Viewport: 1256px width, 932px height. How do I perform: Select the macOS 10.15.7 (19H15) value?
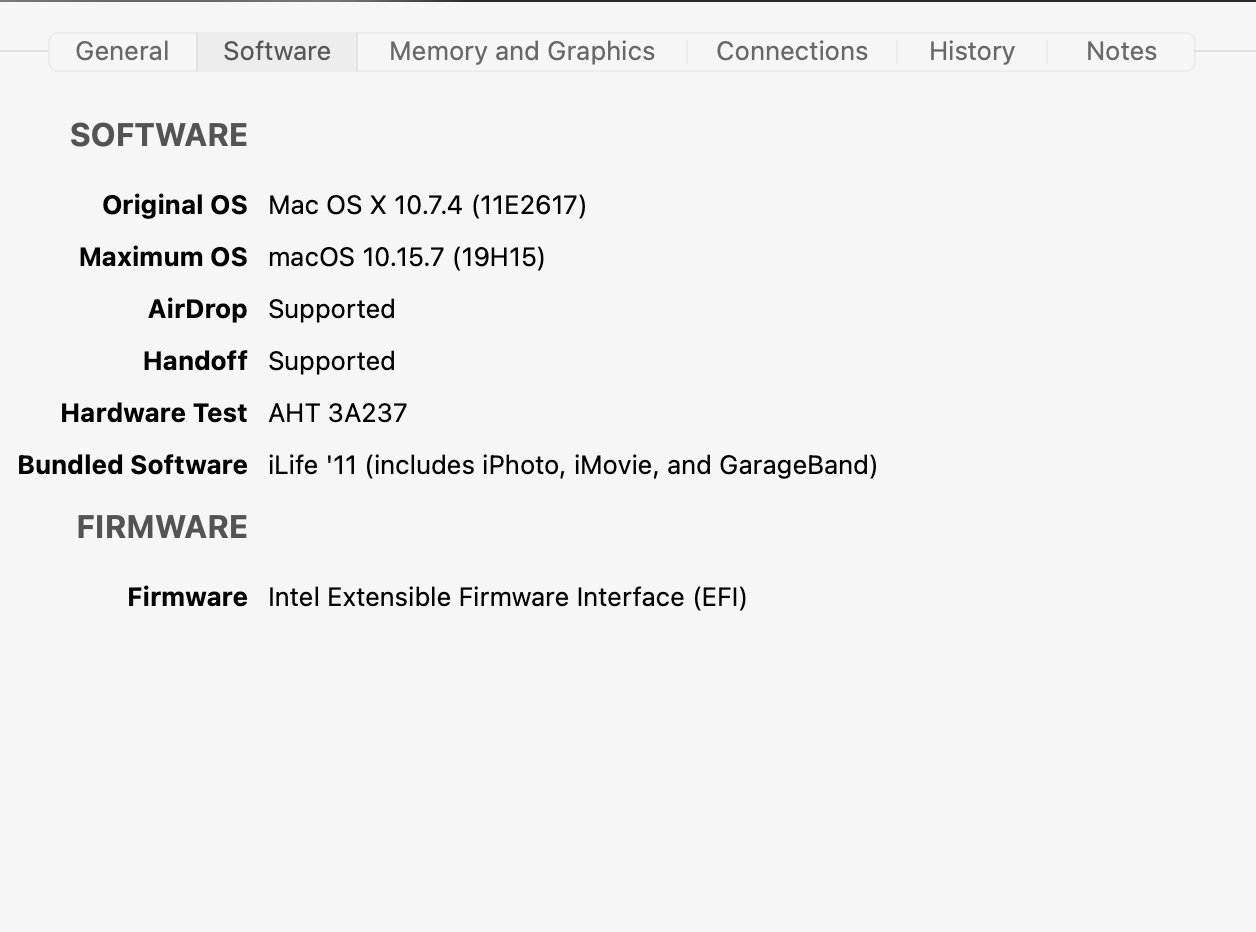tap(406, 257)
